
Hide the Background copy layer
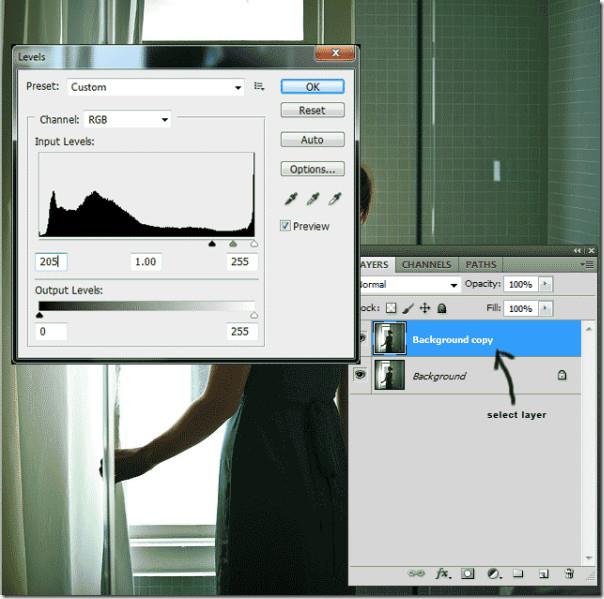(361, 340)
